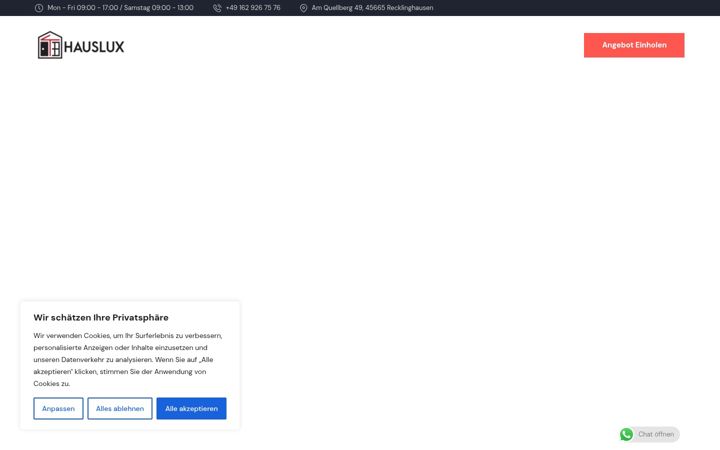The height and width of the screenshot is (450, 720).
Task: Call phone number +49 162 926 75 76
Action: point(253,8)
